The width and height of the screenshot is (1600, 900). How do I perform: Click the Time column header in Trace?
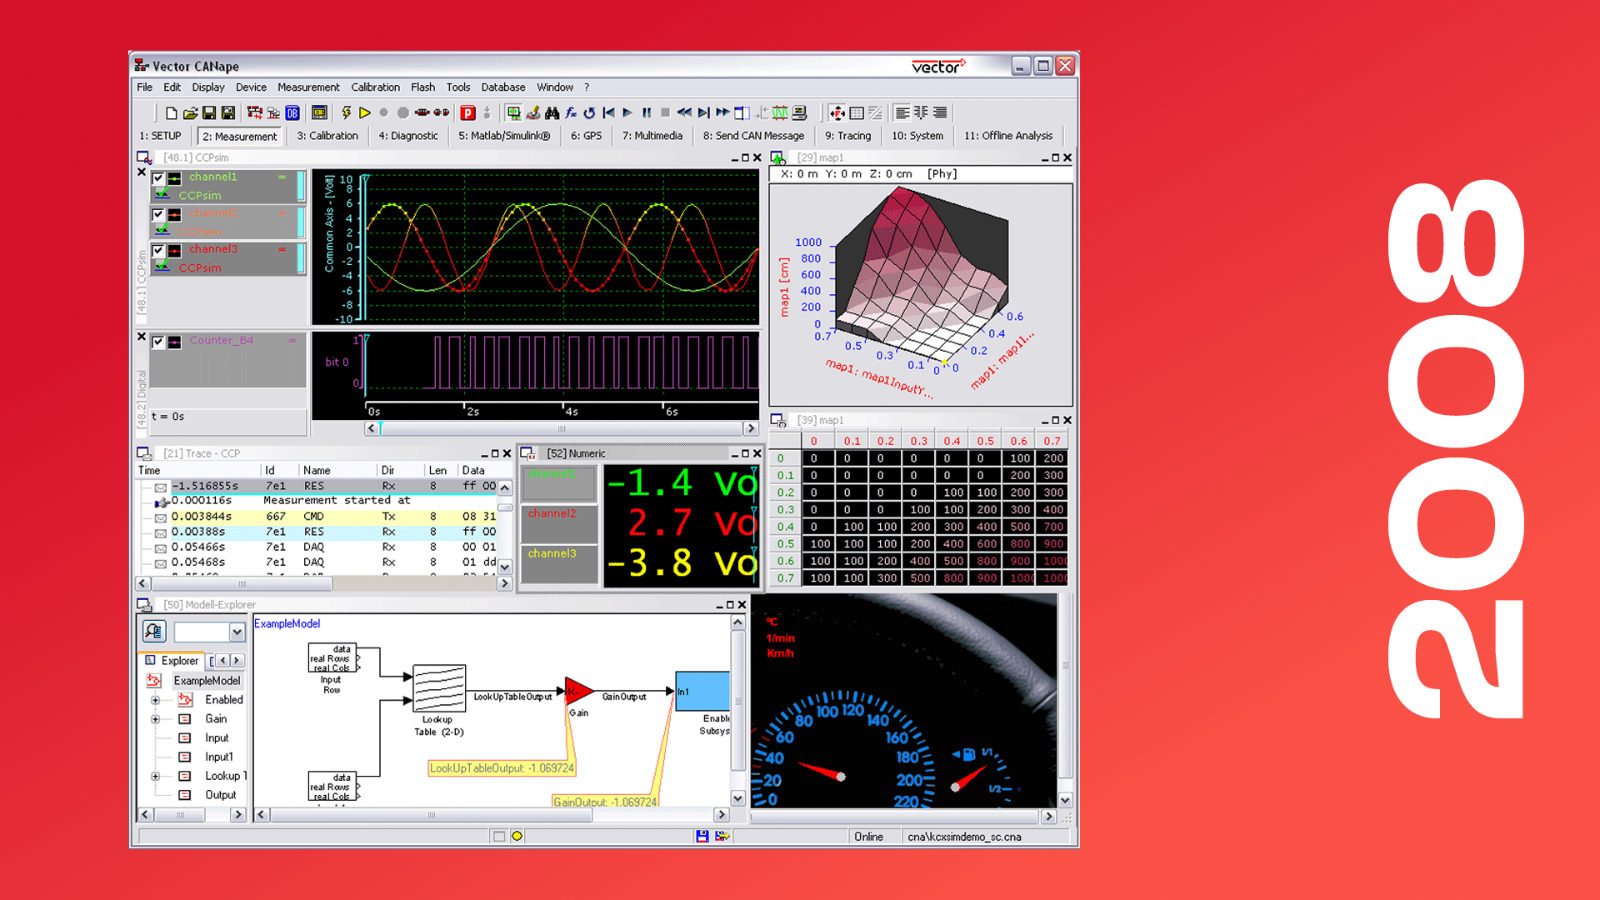tap(198, 470)
